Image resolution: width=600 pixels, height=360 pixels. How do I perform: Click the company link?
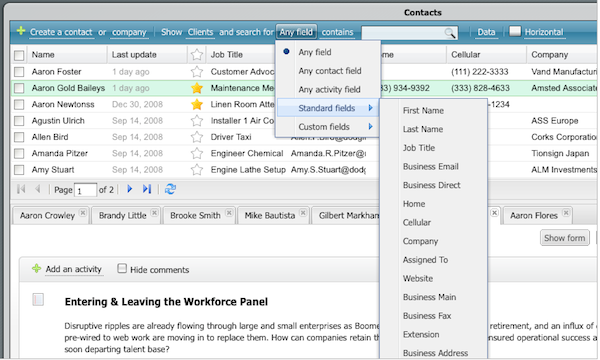[129, 32]
